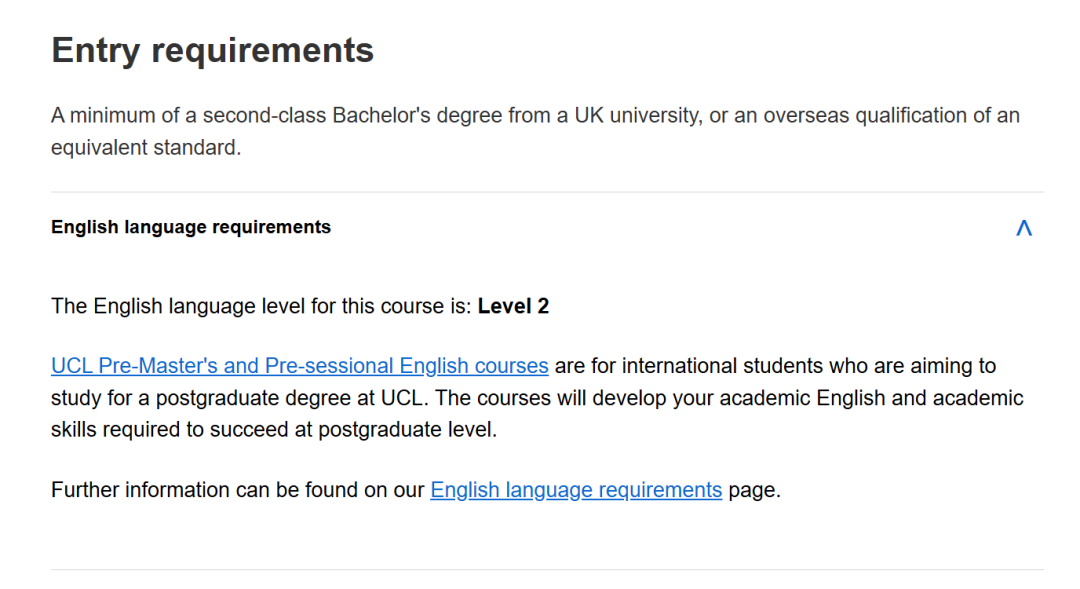
Task: Click the bold "English language requirements" accordion title
Action: (191, 227)
